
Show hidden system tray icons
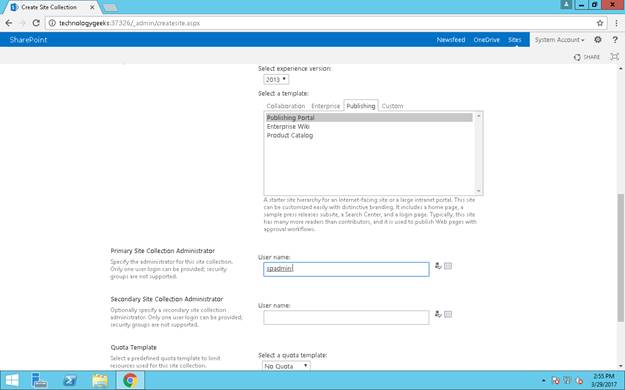tap(544, 381)
